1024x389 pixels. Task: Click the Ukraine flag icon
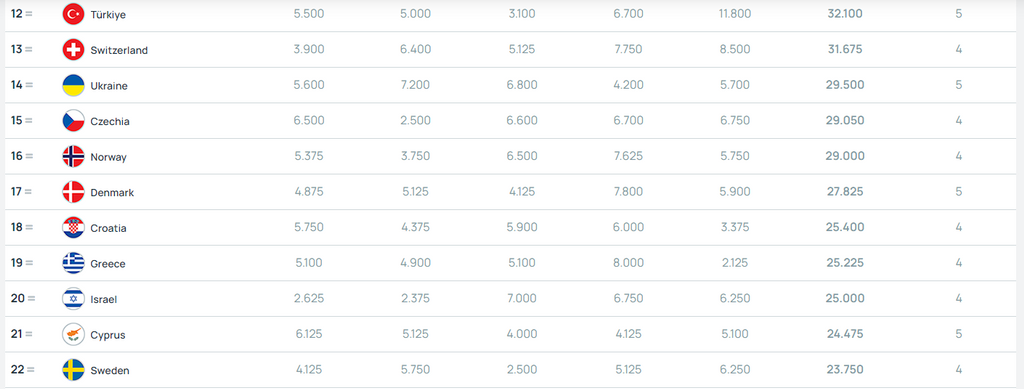(x=73, y=86)
